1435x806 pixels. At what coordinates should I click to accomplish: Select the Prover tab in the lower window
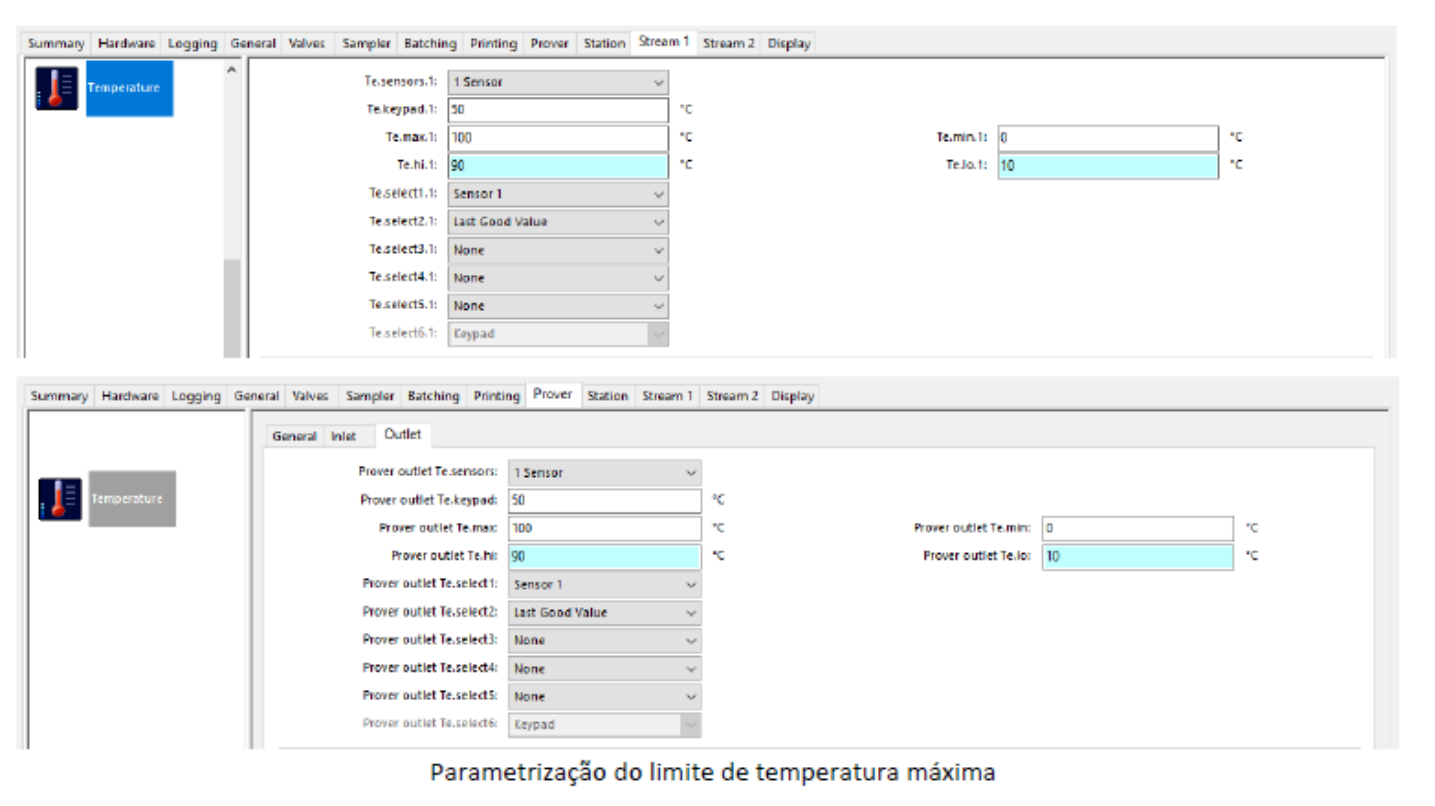coord(553,394)
